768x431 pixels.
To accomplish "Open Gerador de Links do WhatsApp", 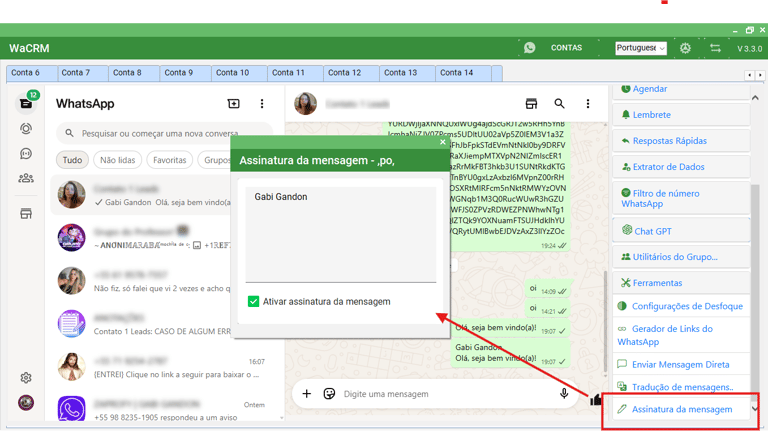I will [x=681, y=335].
